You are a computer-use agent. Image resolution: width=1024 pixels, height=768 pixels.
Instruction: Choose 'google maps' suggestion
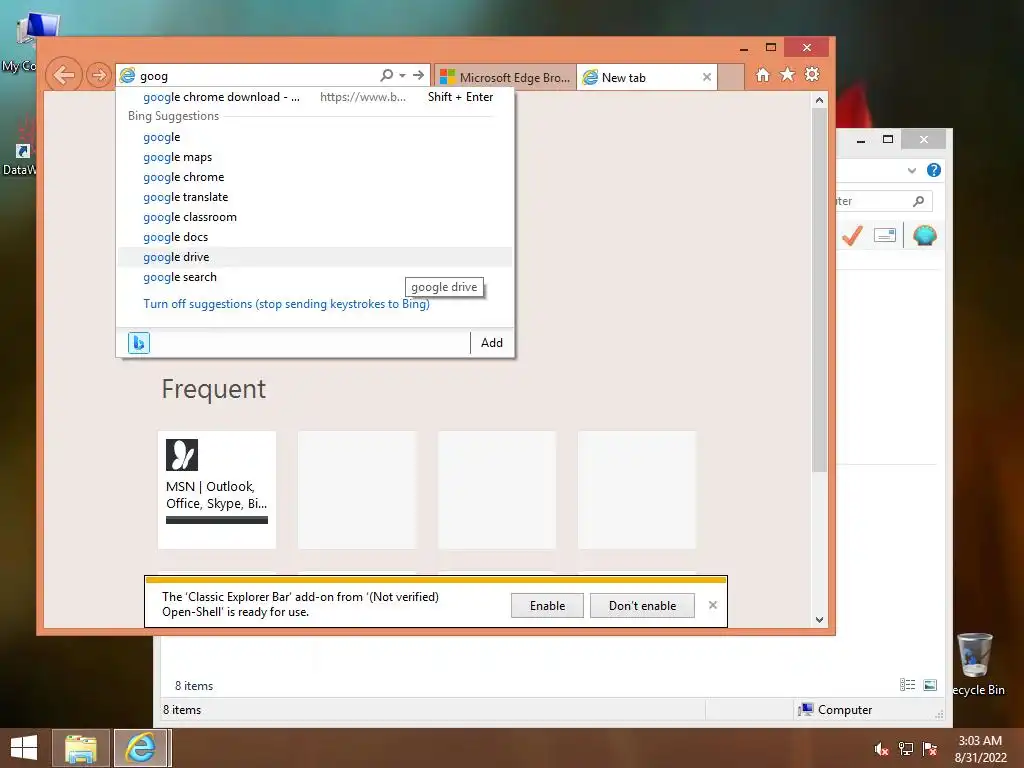[315, 157]
